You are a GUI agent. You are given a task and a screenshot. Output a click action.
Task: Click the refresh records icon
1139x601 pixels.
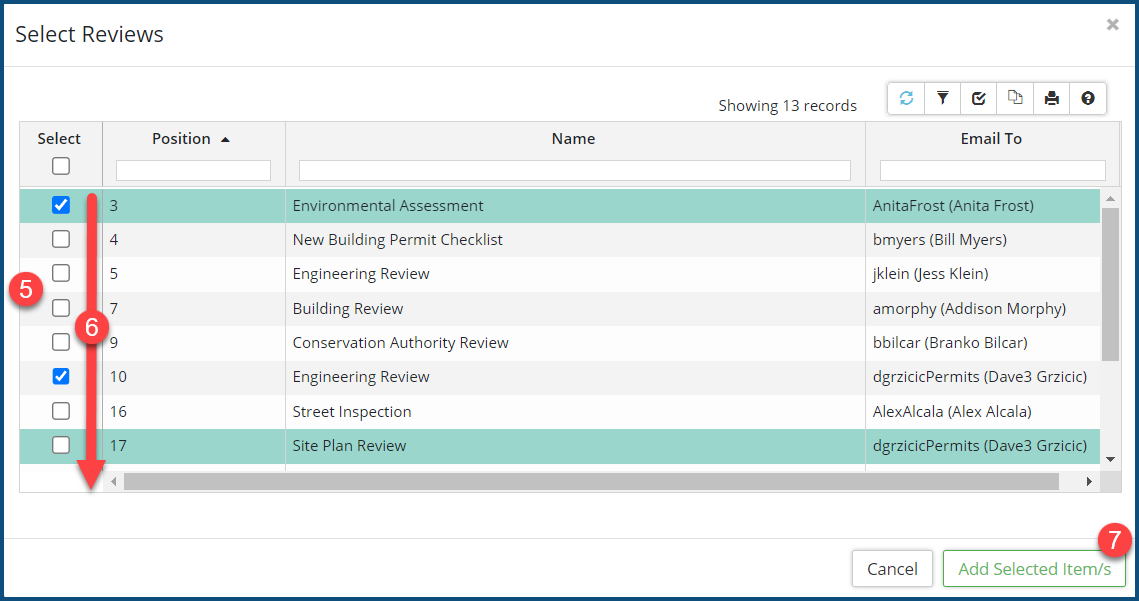pyautogui.click(x=906, y=98)
